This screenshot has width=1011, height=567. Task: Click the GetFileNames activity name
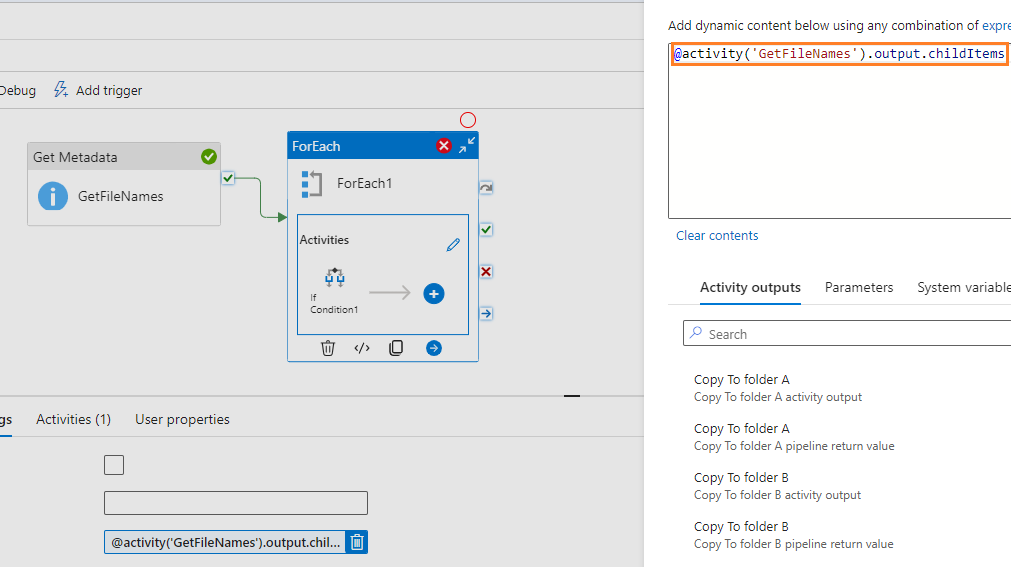click(x=121, y=196)
